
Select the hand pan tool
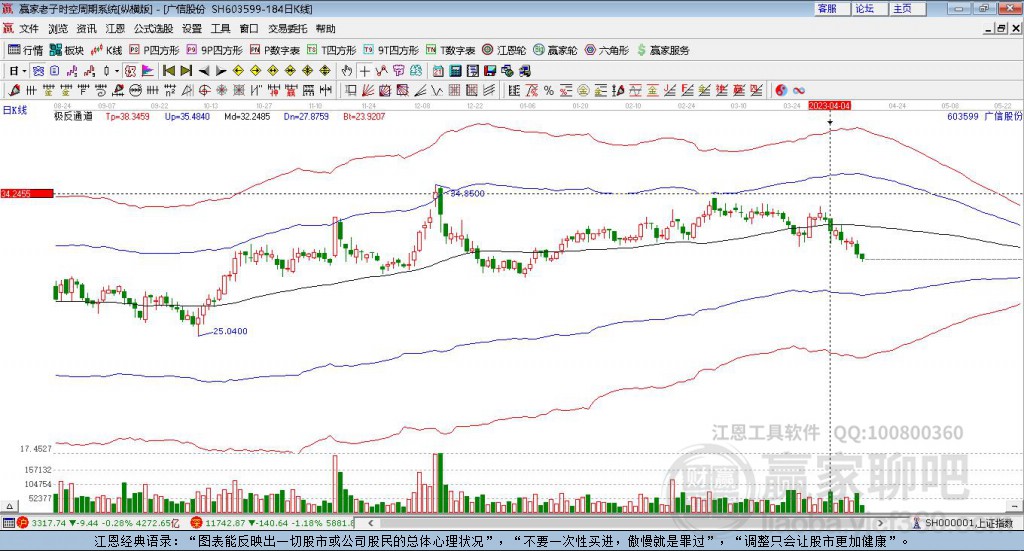(346, 71)
